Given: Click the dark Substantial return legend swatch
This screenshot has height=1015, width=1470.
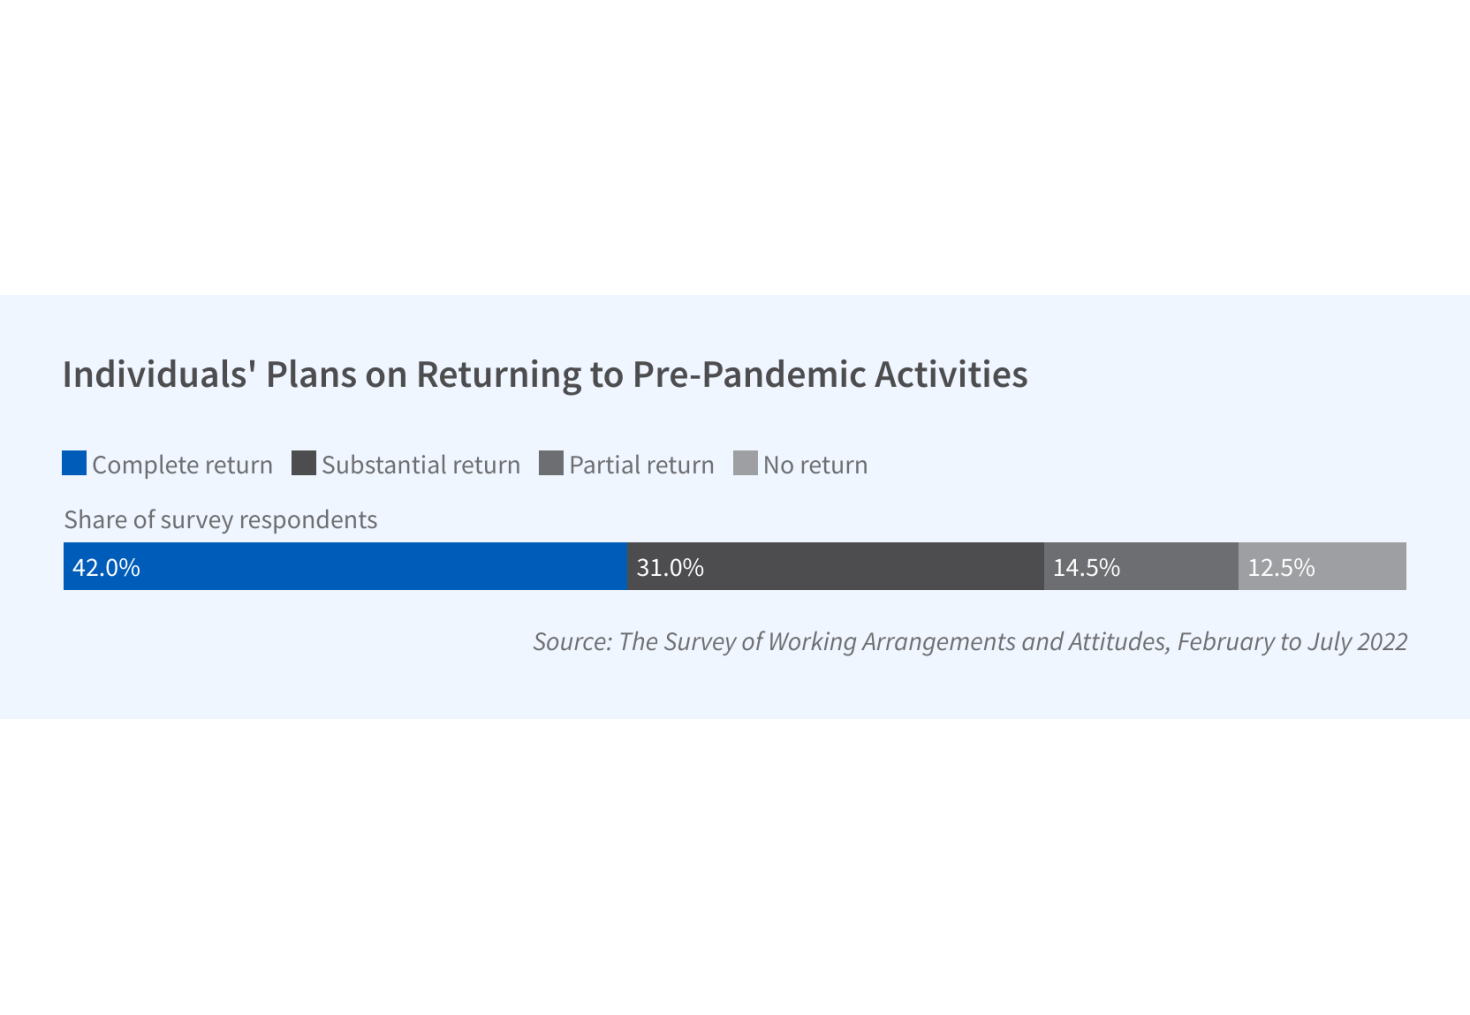Looking at the screenshot, I should coord(304,463).
